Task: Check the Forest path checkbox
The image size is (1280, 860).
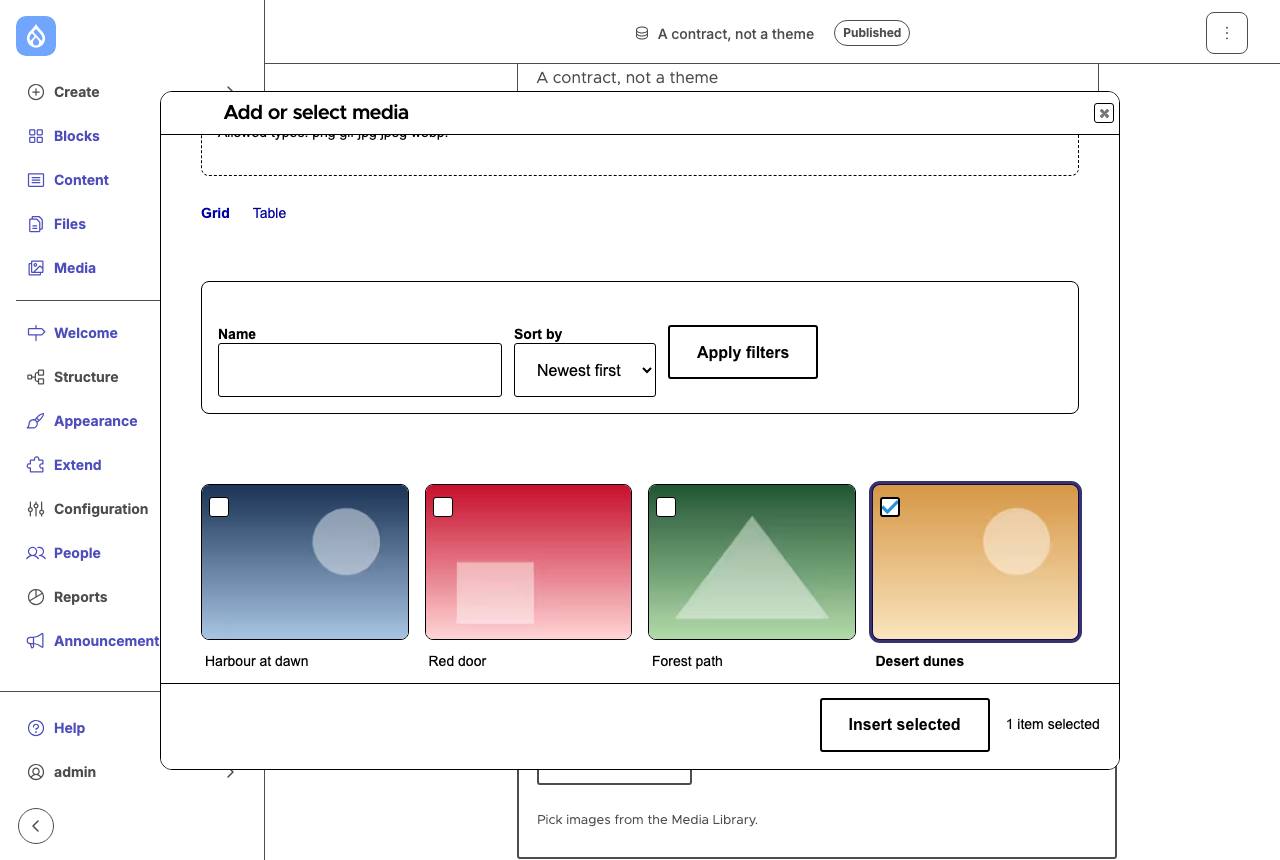Action: click(666, 507)
